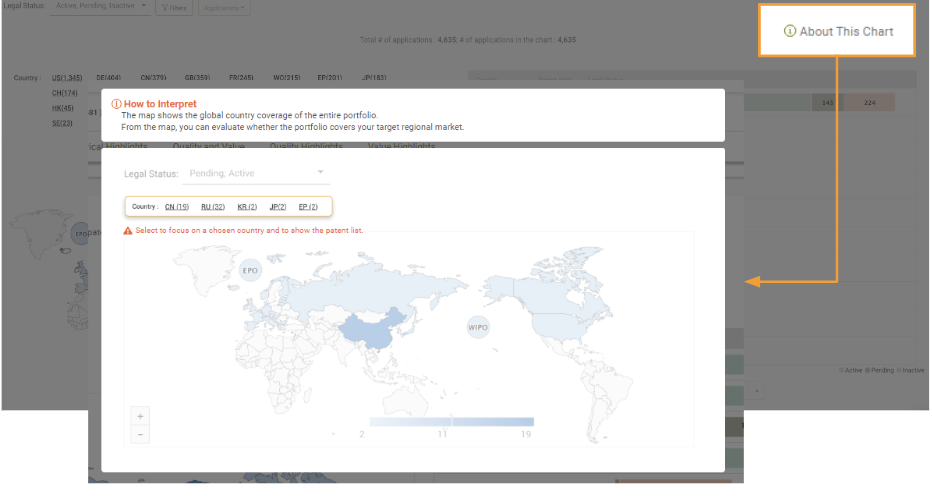Select country RU (32) in modal
The height and width of the screenshot is (496, 932).
[x=213, y=207]
